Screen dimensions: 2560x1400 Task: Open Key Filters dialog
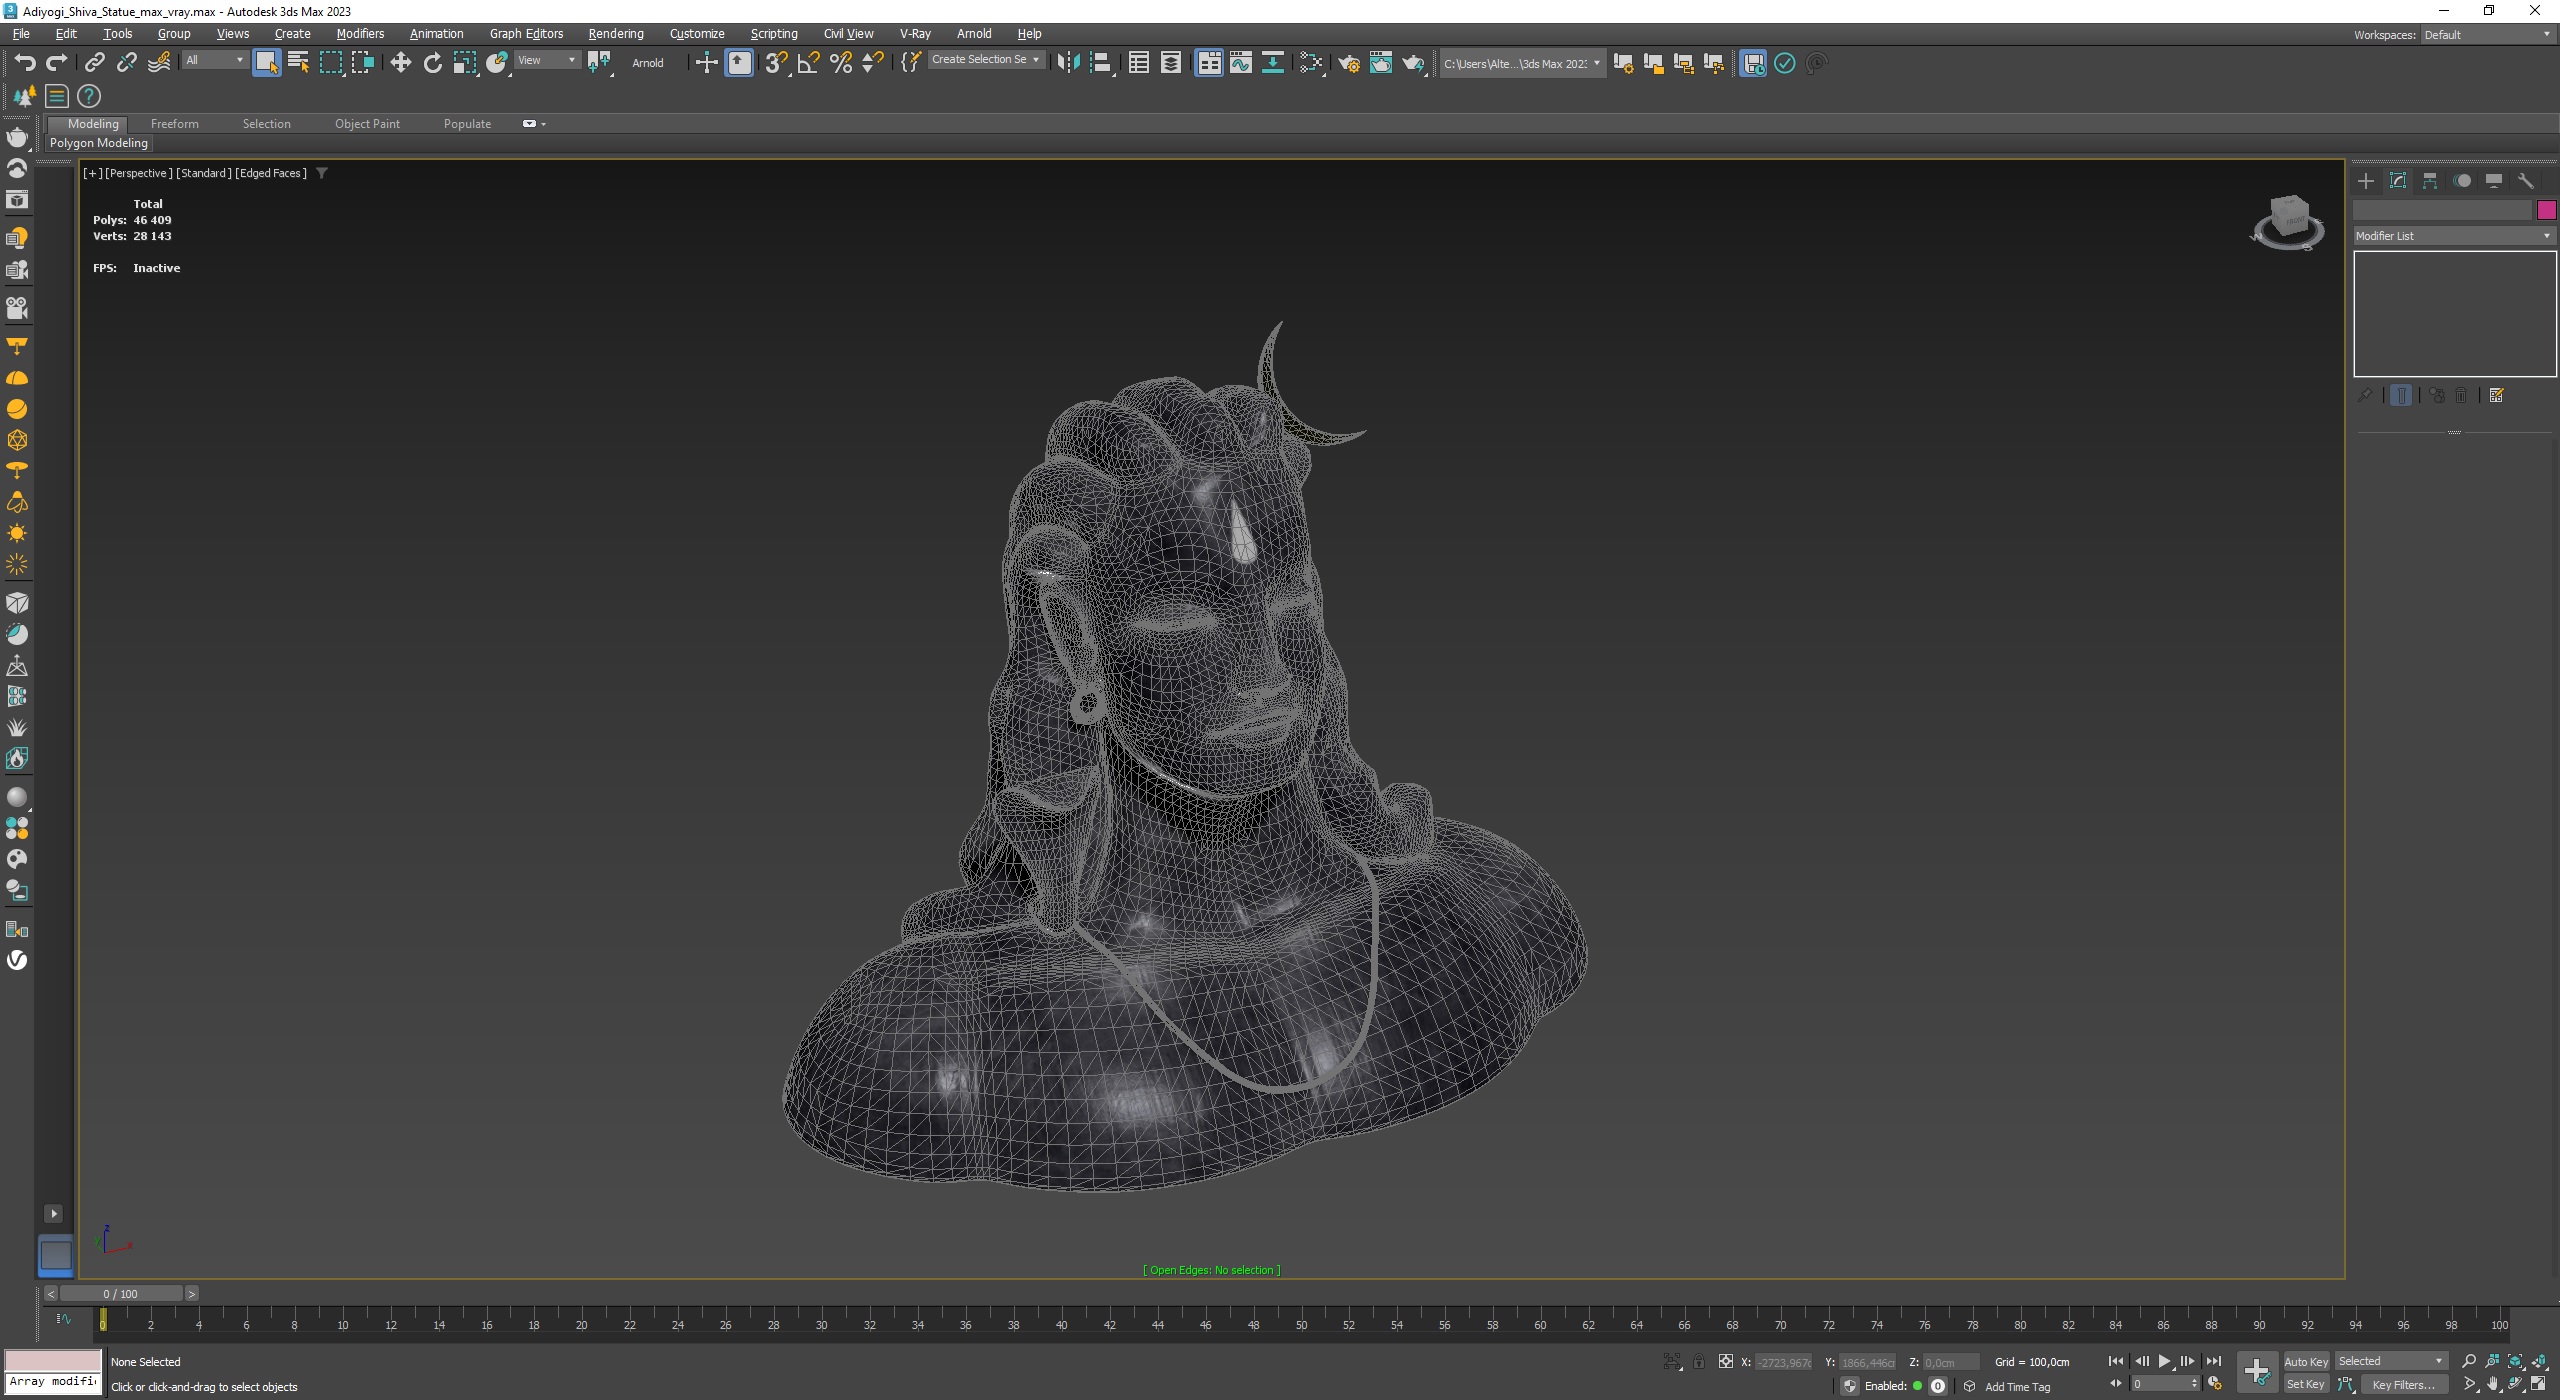click(2404, 1385)
